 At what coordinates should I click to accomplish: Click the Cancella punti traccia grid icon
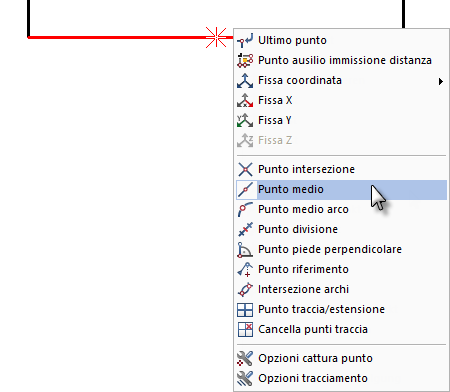coord(245,329)
